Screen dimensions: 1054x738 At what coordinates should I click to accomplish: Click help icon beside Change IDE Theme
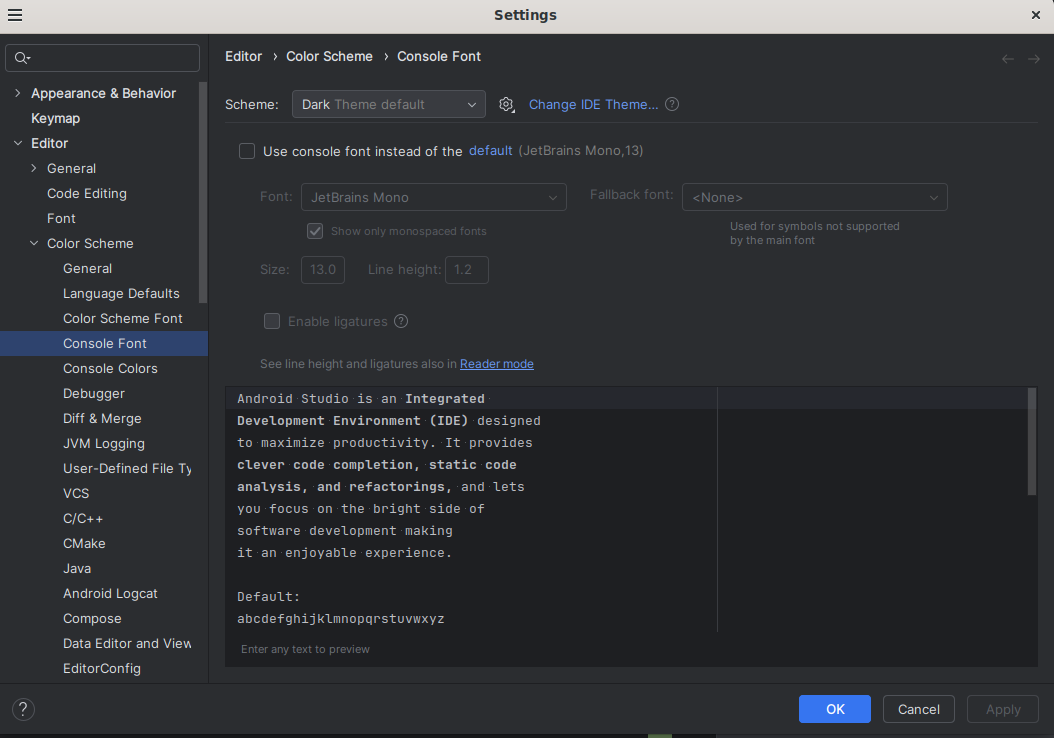(x=672, y=104)
